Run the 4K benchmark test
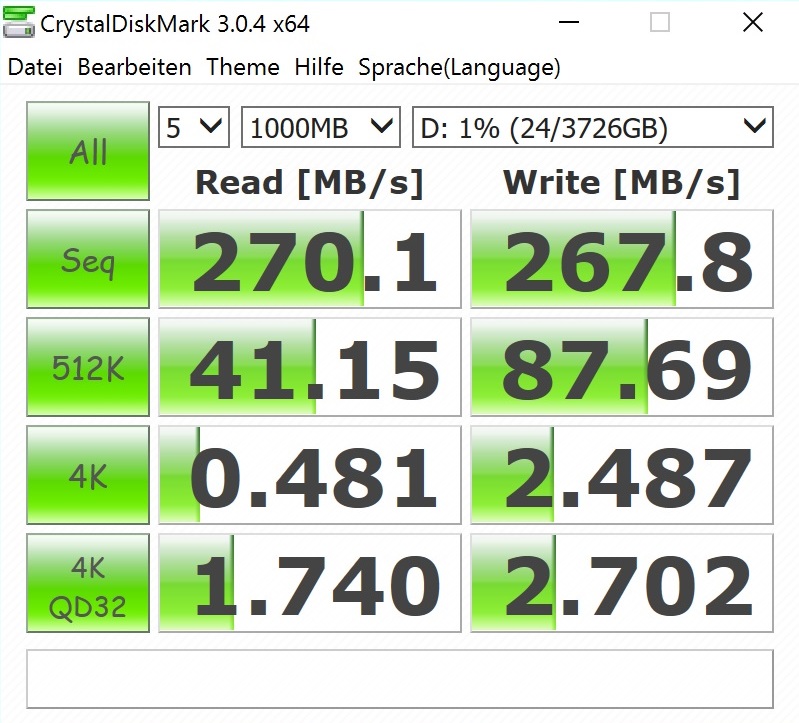799x723 pixels. click(x=88, y=475)
